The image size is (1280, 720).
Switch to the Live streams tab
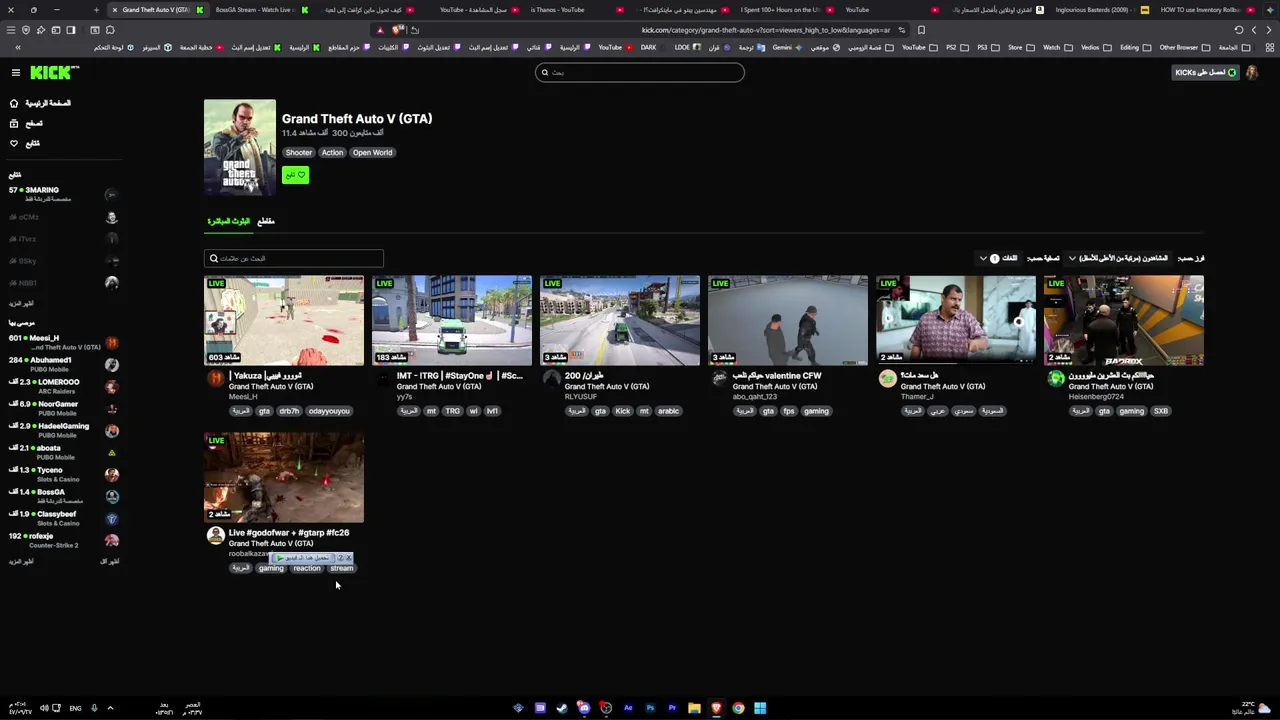[229, 221]
